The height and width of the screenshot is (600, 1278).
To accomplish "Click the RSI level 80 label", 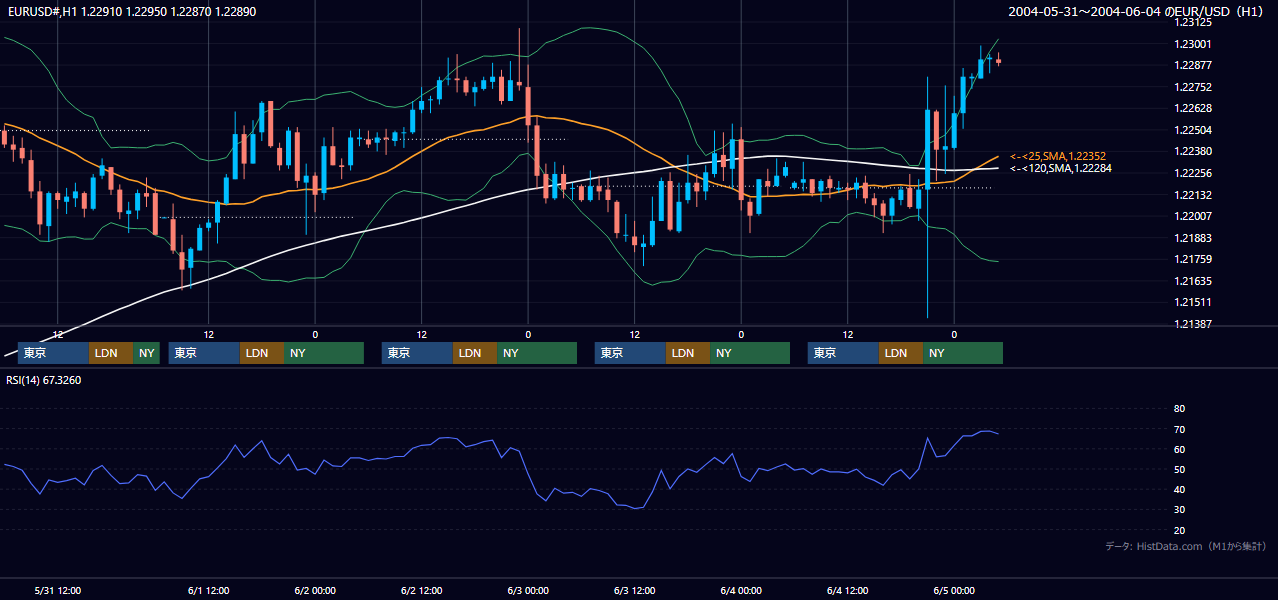I will point(1179,409).
